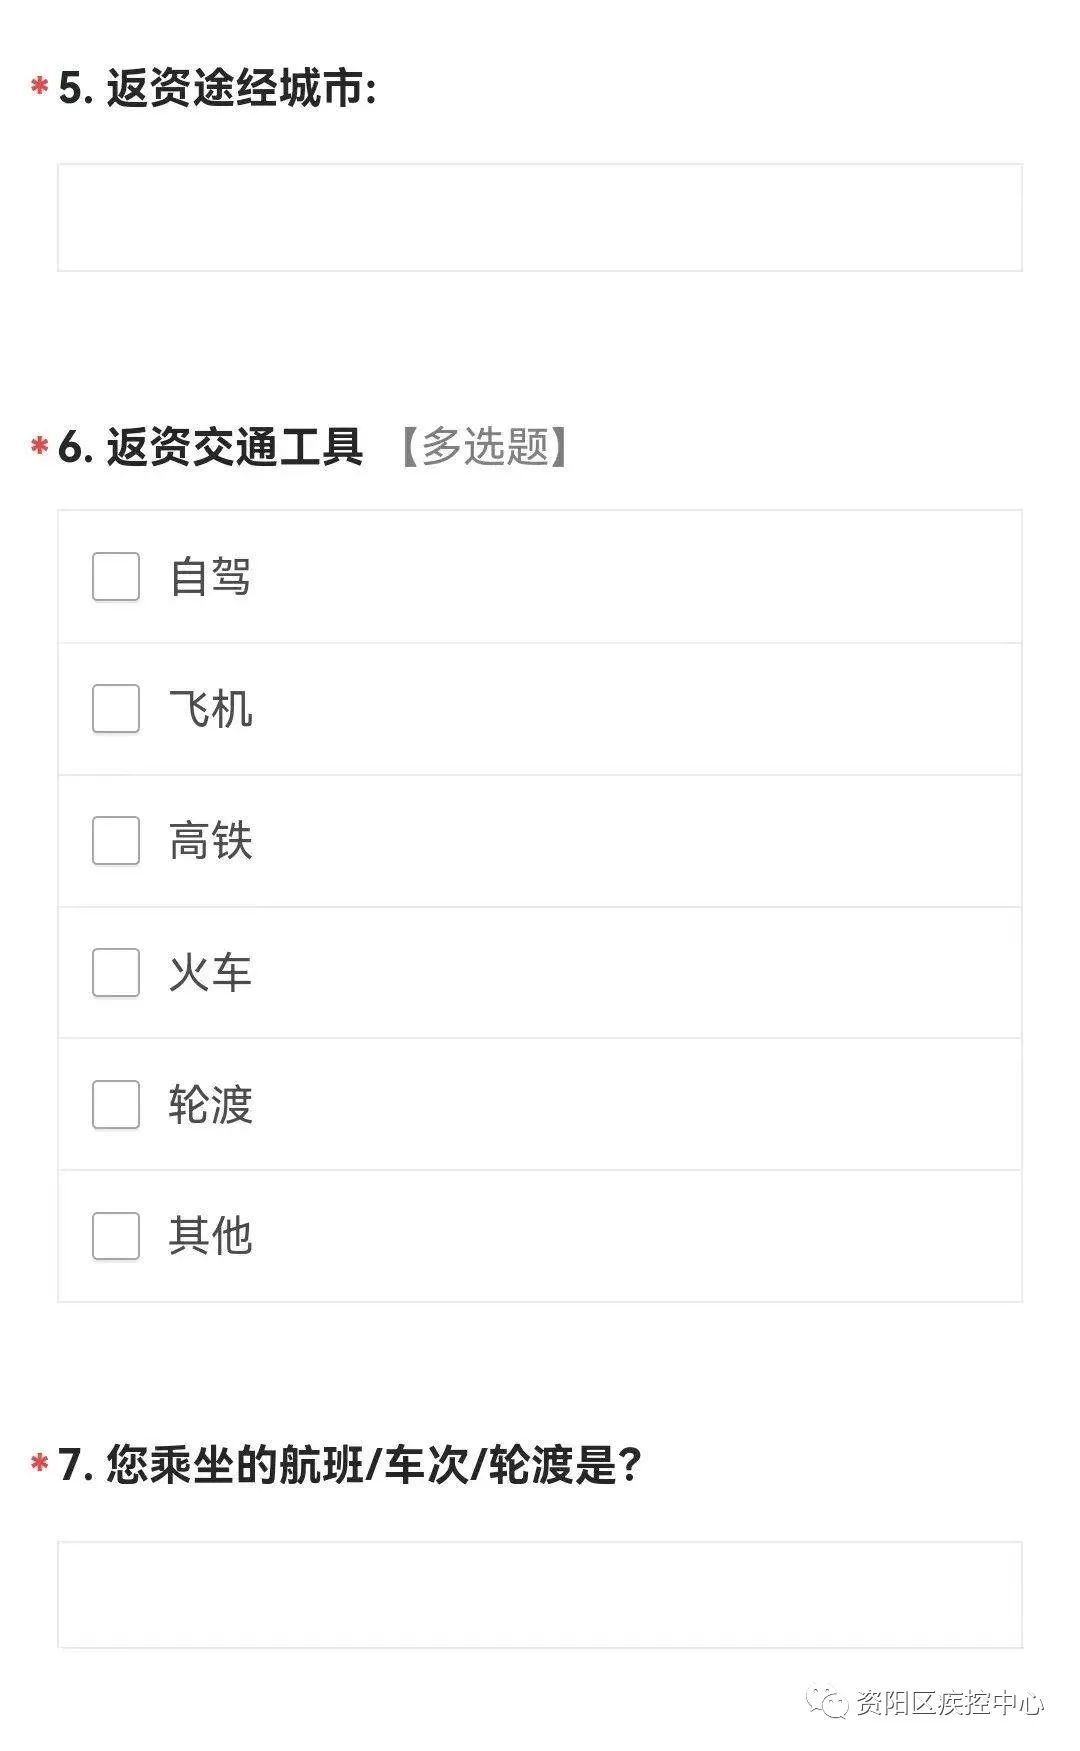Toggle the 轮渡 checkbox square
The width and height of the screenshot is (1080, 1751).
coord(116,1105)
